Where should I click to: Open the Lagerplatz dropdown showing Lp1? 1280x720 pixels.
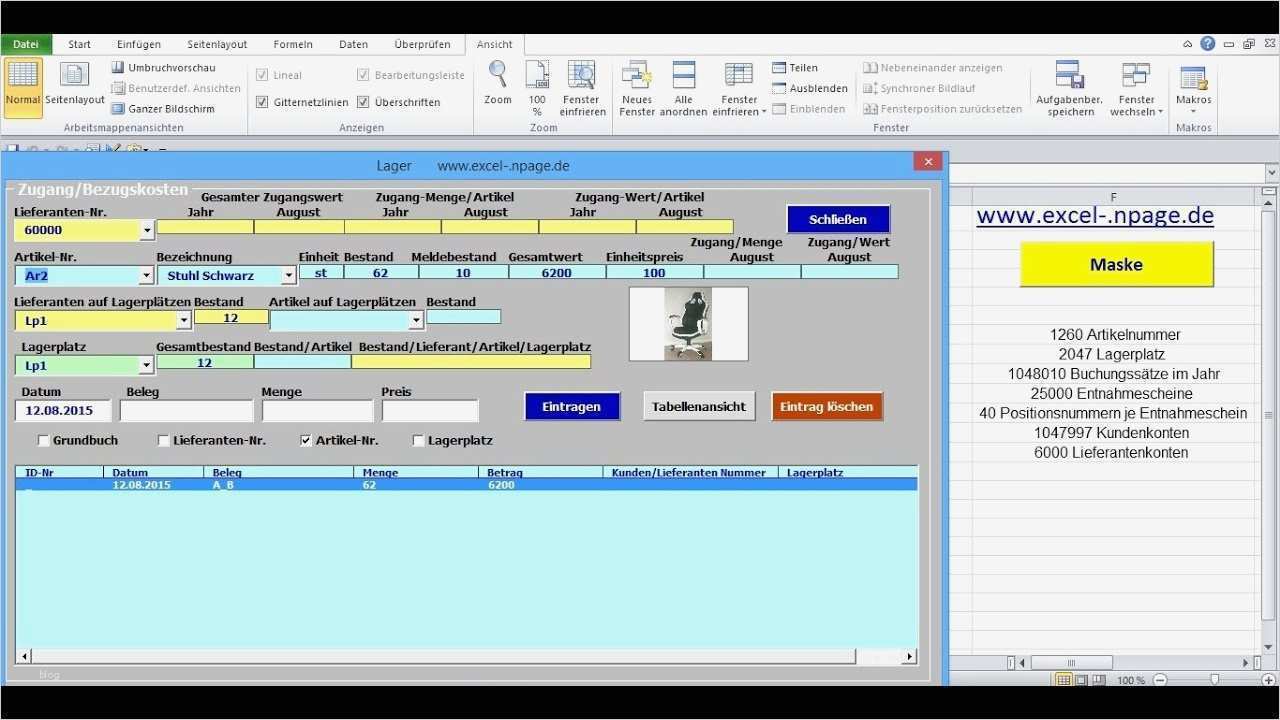(147, 365)
